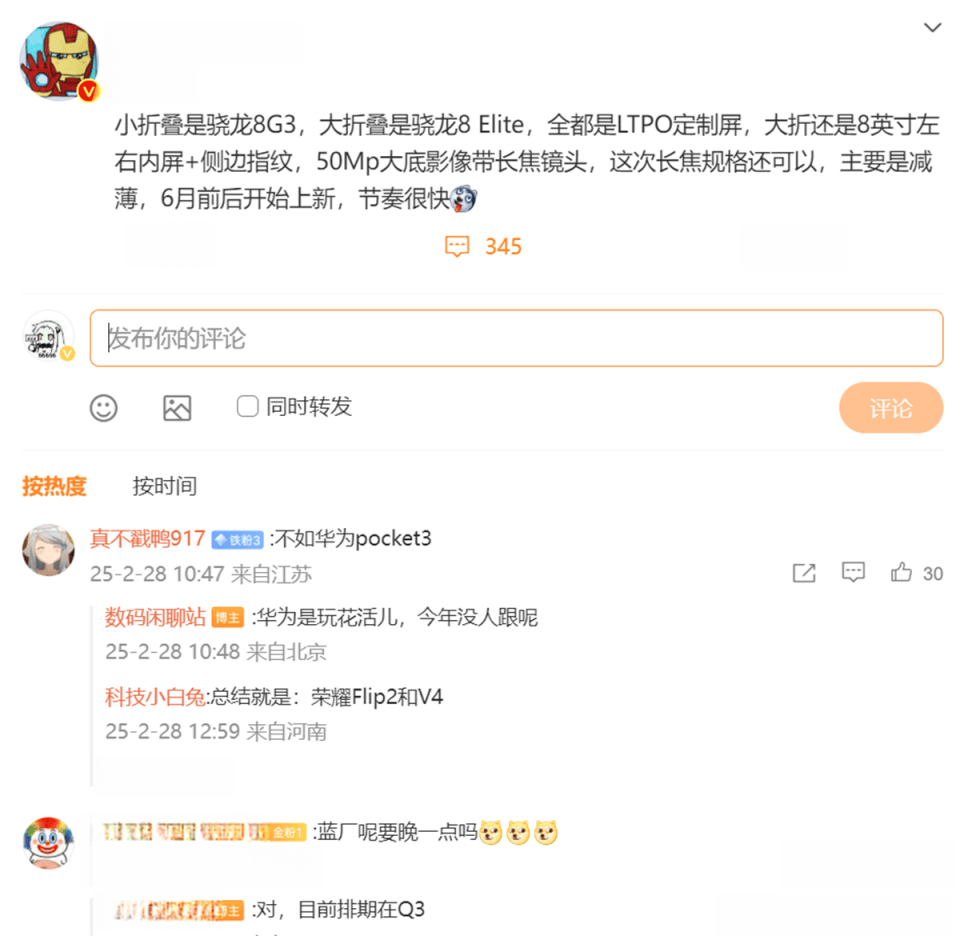Open 数码闲聊站 user profile link

pos(156,617)
